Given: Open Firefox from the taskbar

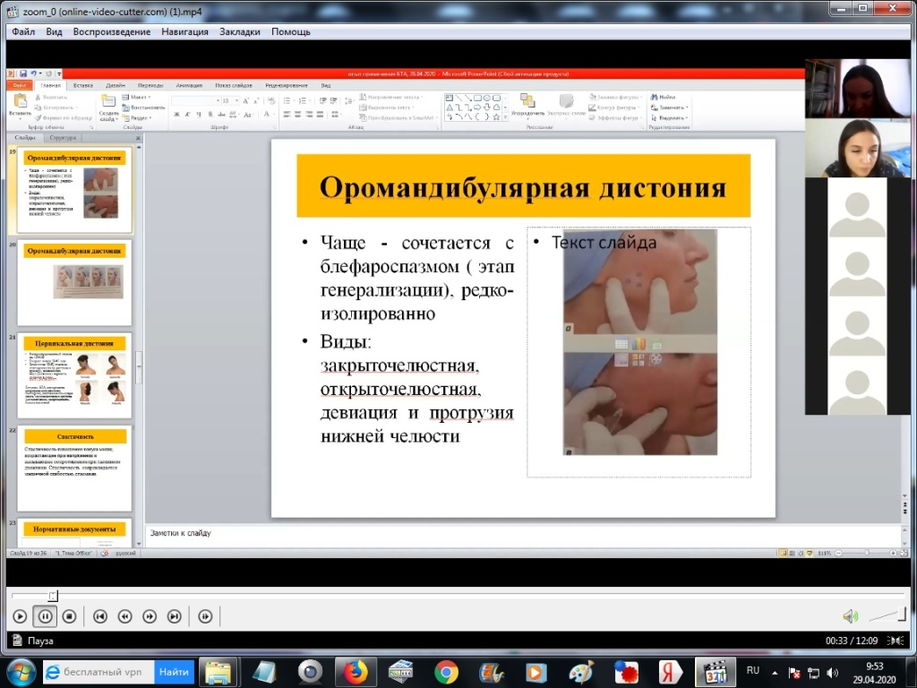Looking at the screenshot, I should pos(354,672).
